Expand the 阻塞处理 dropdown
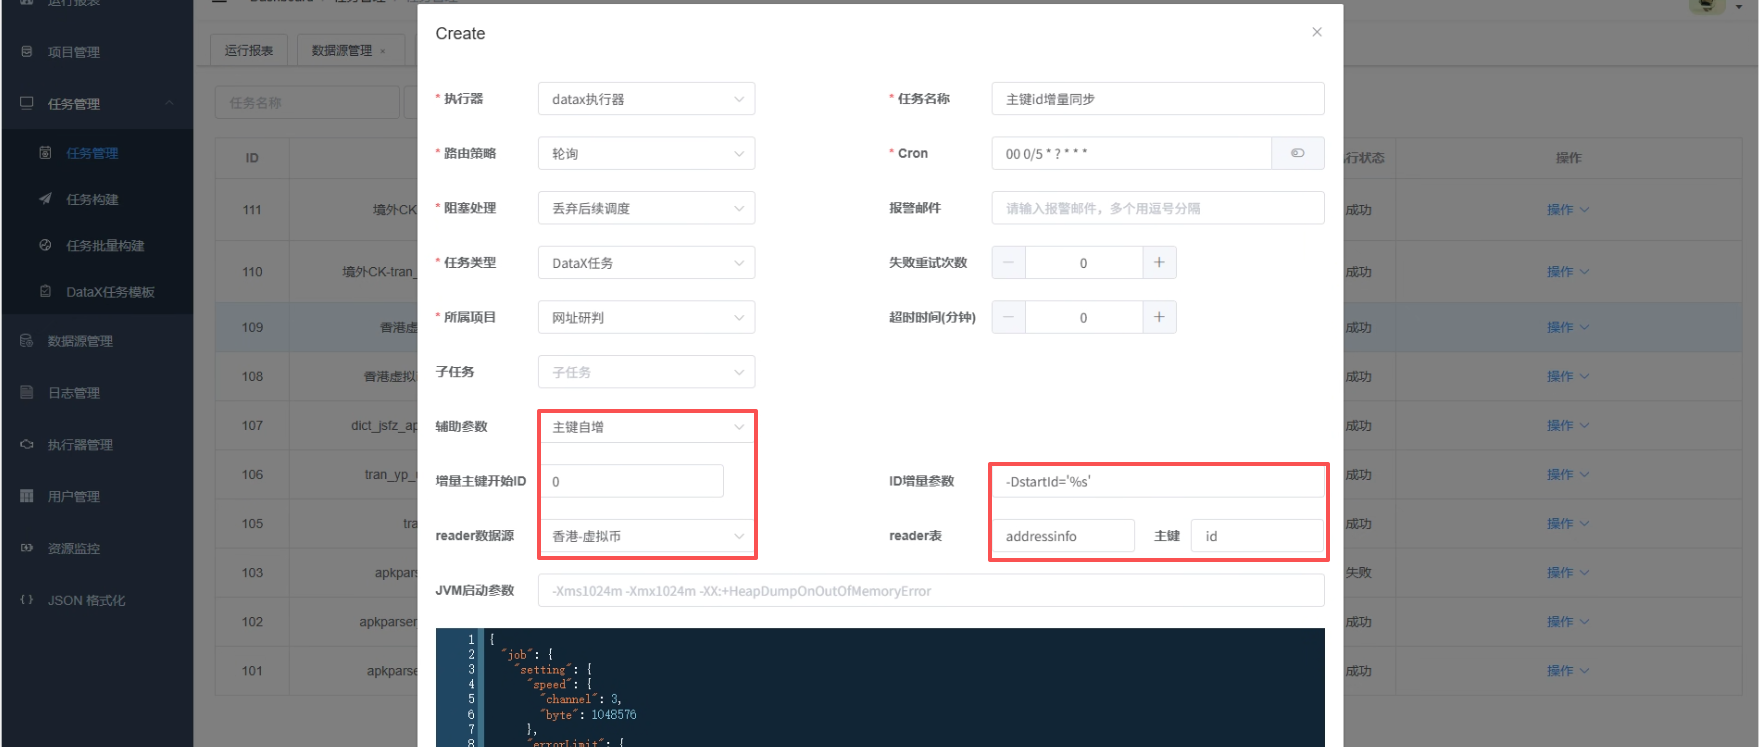 pos(646,208)
